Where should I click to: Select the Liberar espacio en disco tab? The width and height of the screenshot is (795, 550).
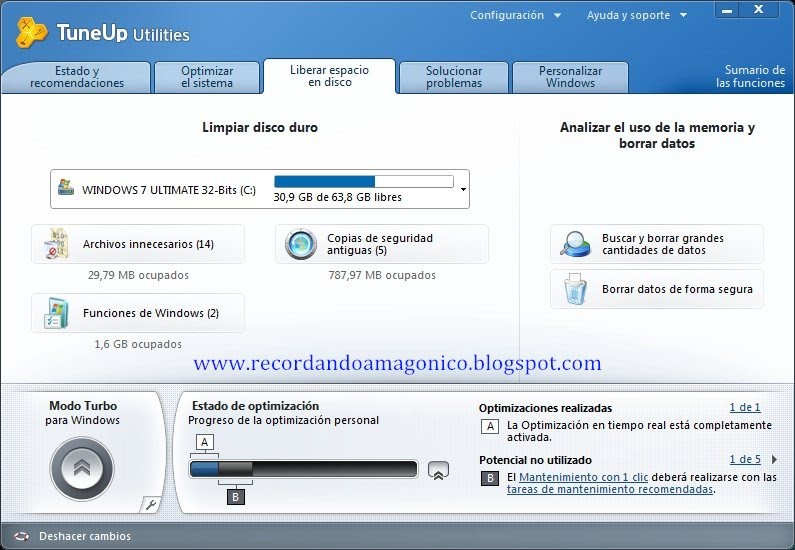(x=330, y=76)
